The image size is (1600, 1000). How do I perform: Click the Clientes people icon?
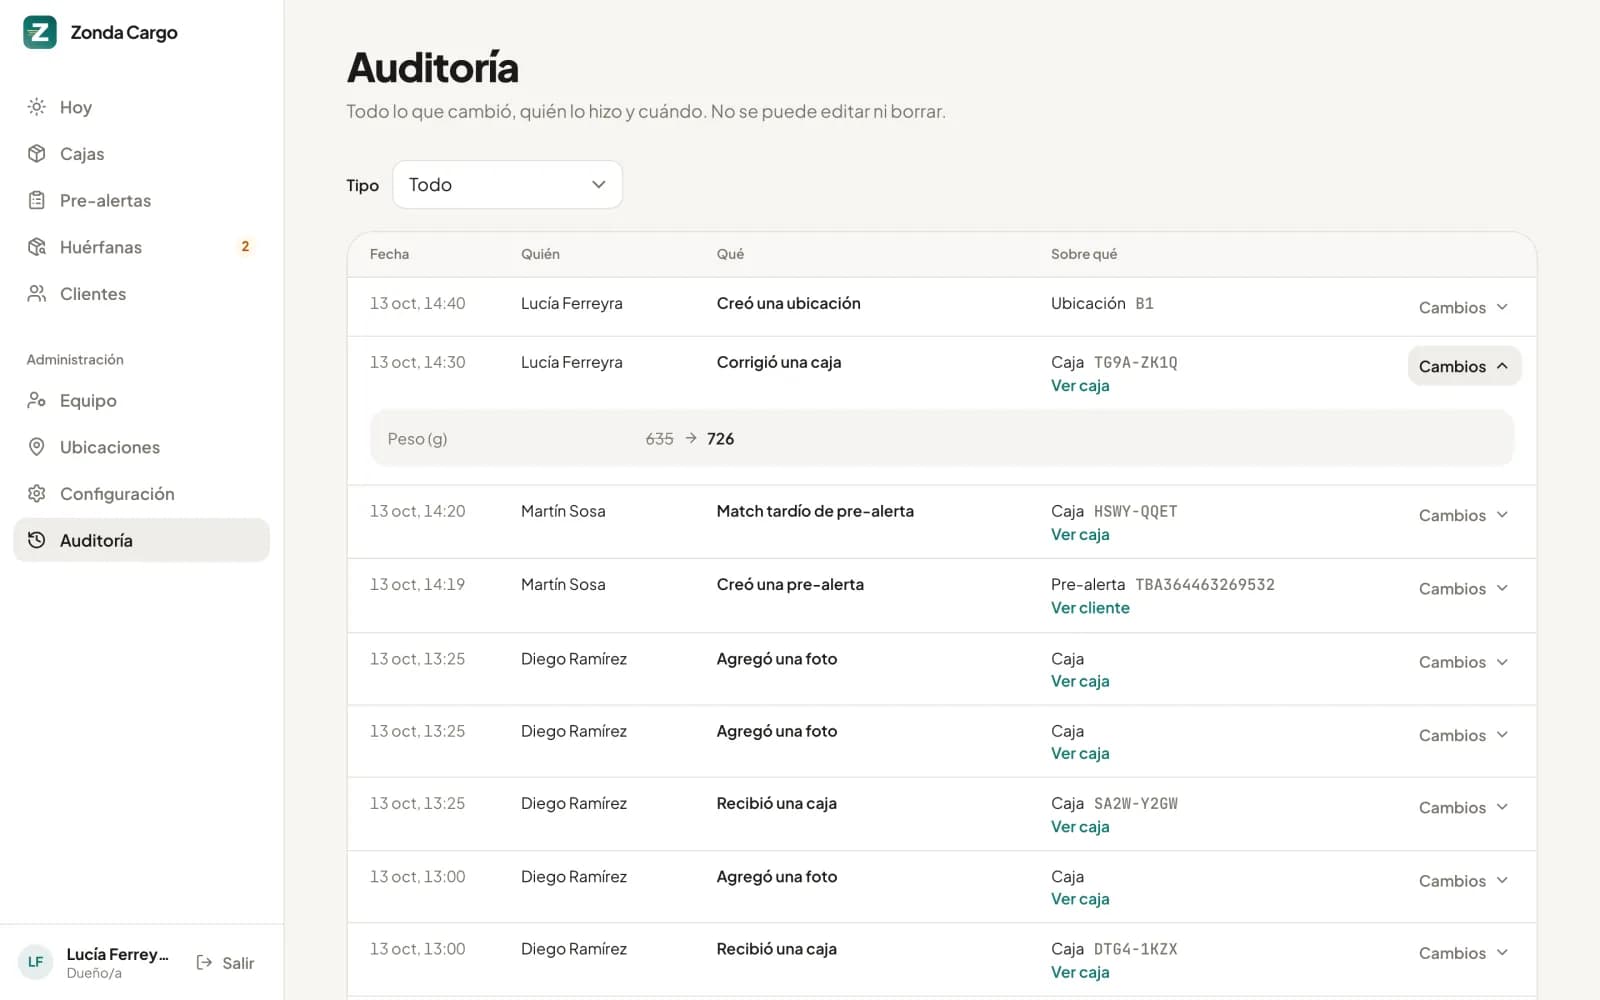(37, 293)
